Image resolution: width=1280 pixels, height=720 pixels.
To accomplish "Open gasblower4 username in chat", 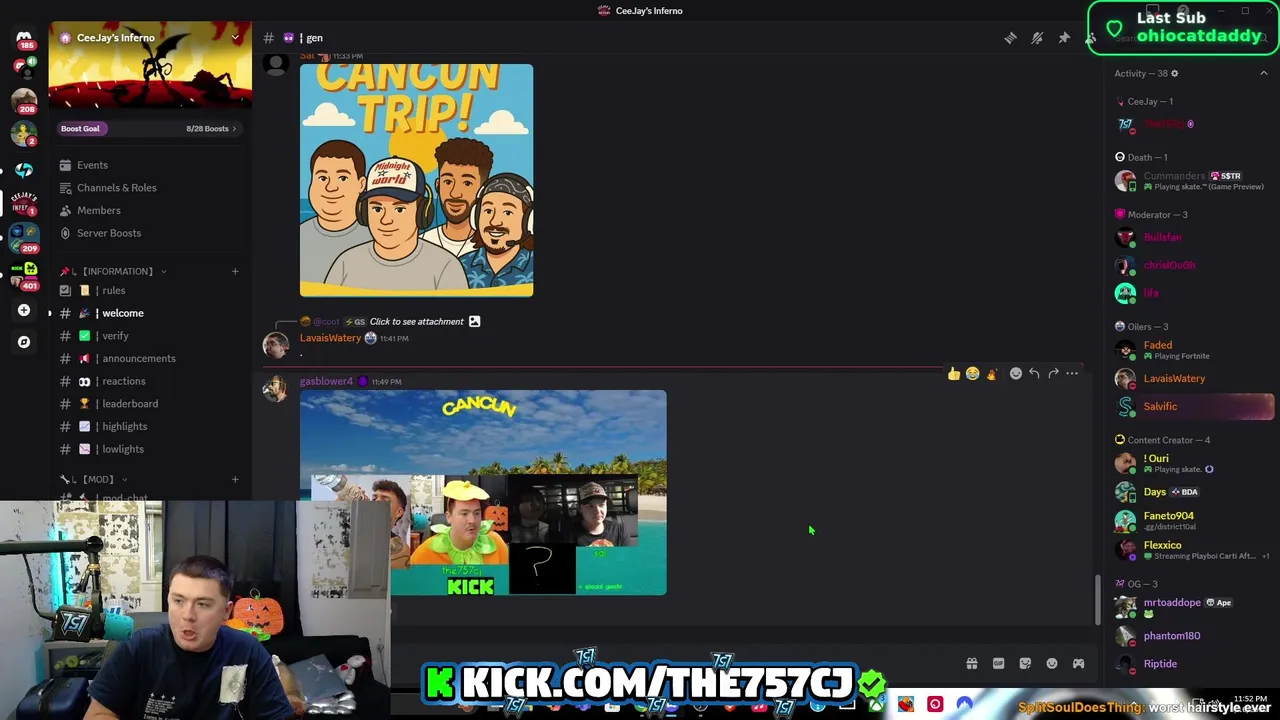I will [x=326, y=381].
